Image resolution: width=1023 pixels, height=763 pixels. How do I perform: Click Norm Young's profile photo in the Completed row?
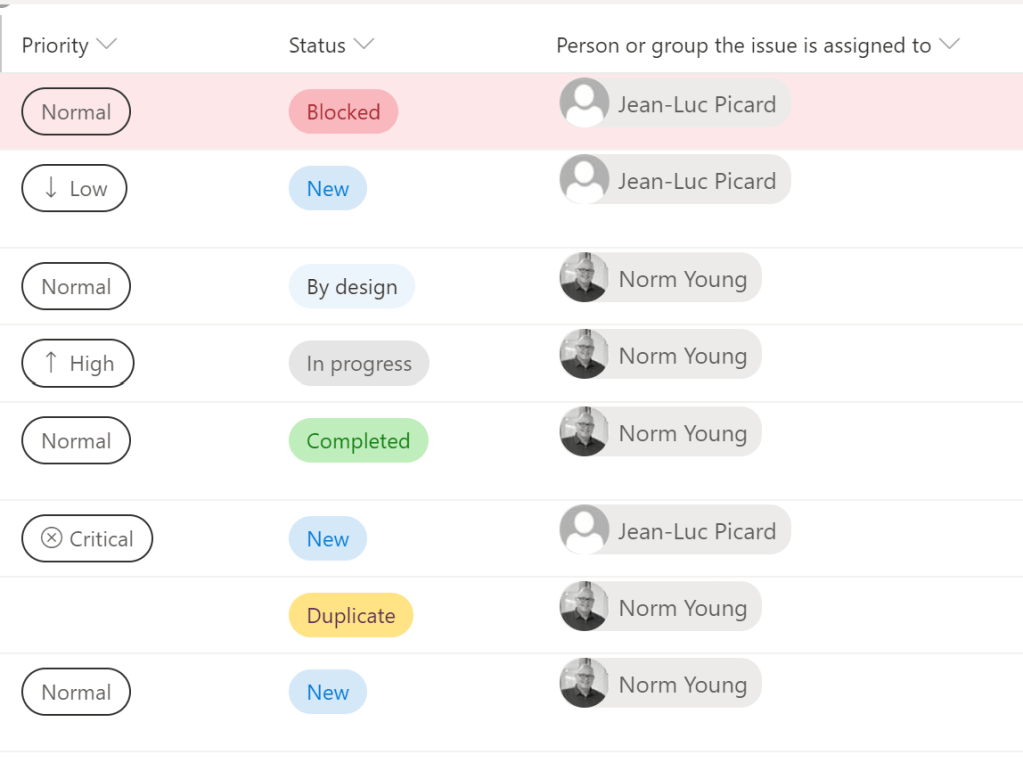(x=584, y=432)
